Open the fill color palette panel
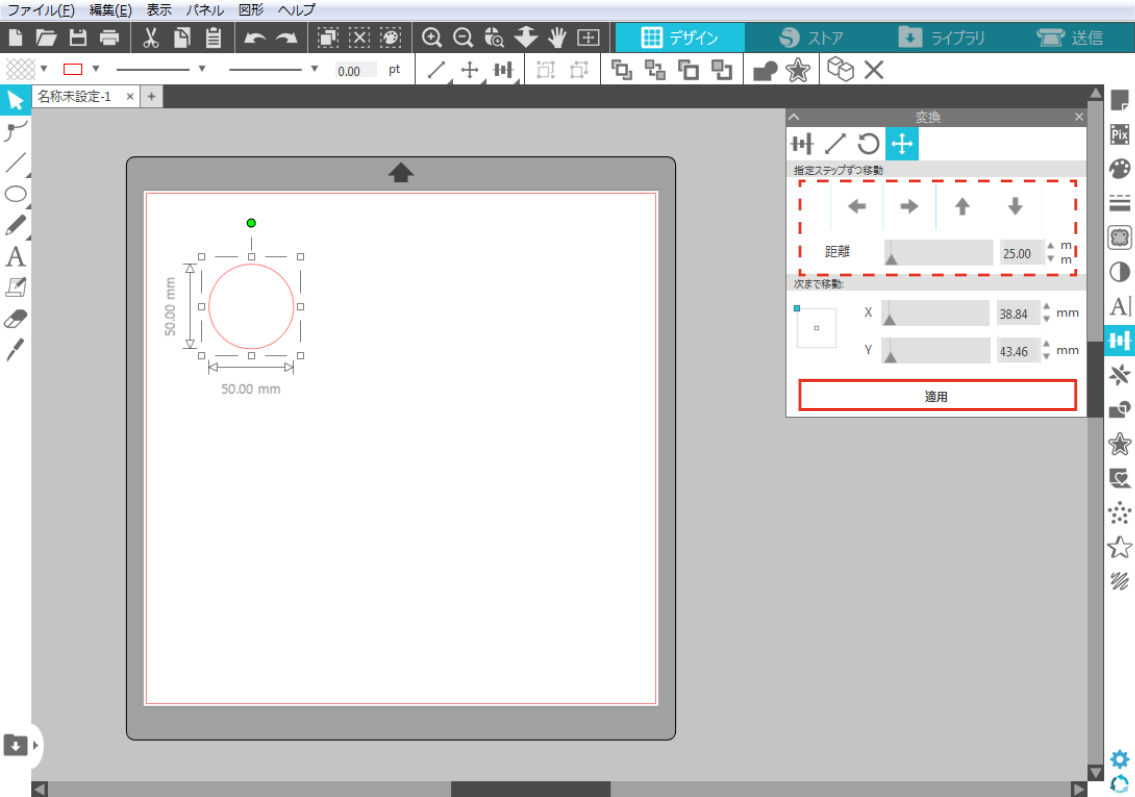 click(1120, 169)
